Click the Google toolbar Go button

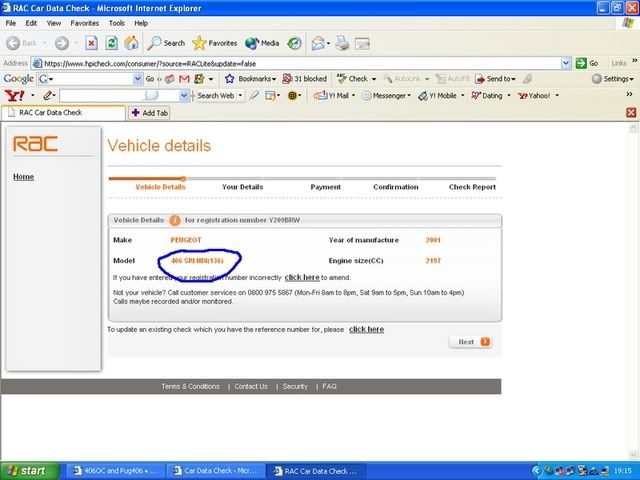[150, 79]
